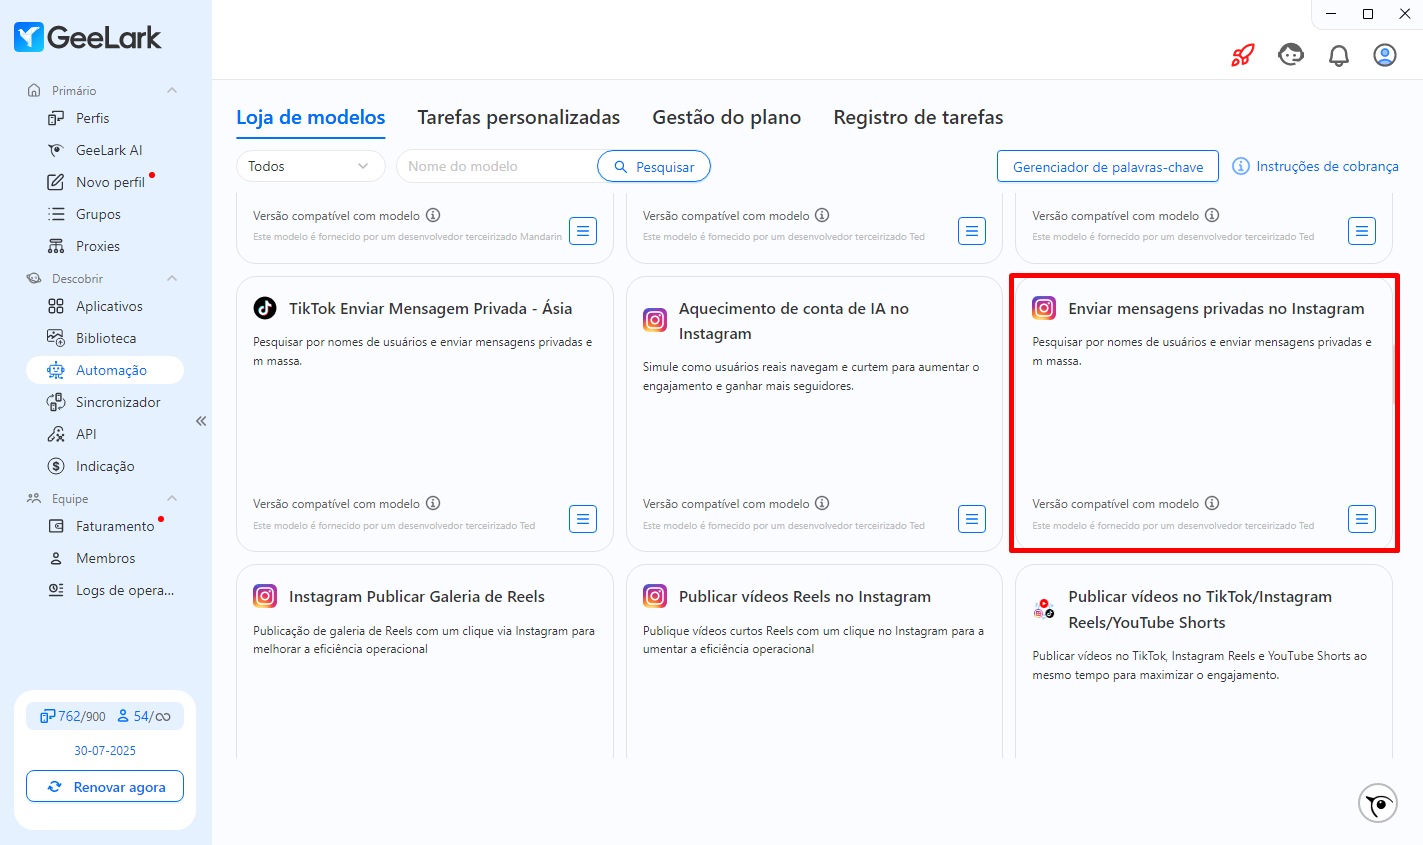This screenshot has width=1423, height=845.
Task: Open customer support face icon
Action: click(x=1291, y=55)
